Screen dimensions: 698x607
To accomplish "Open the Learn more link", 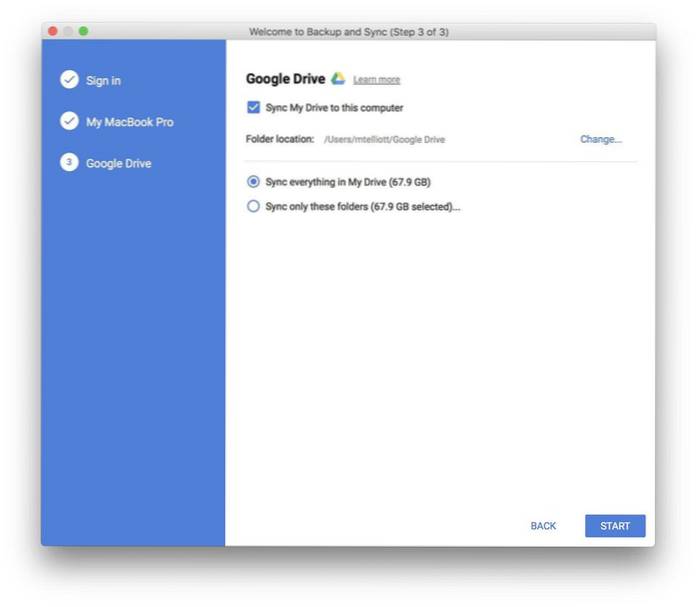I will pyautogui.click(x=376, y=80).
